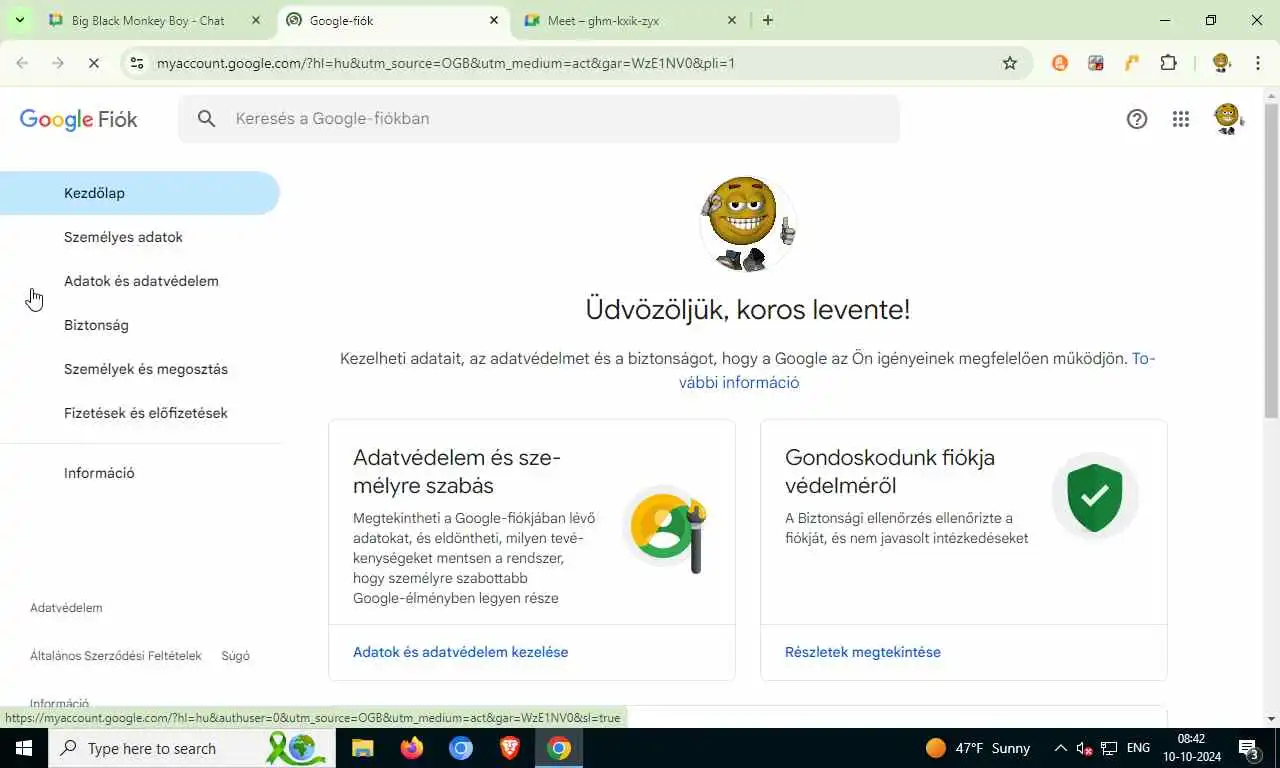Go to Biztonság section

pos(140,325)
